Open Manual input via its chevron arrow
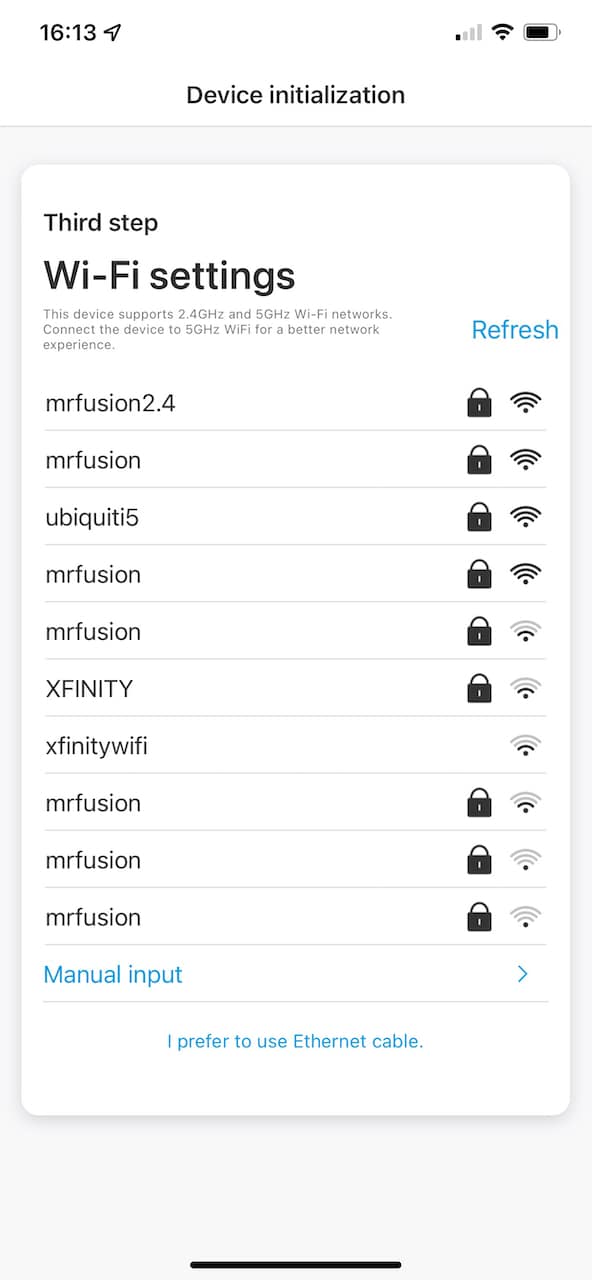Screen dimensions: 592x1280 (522, 974)
